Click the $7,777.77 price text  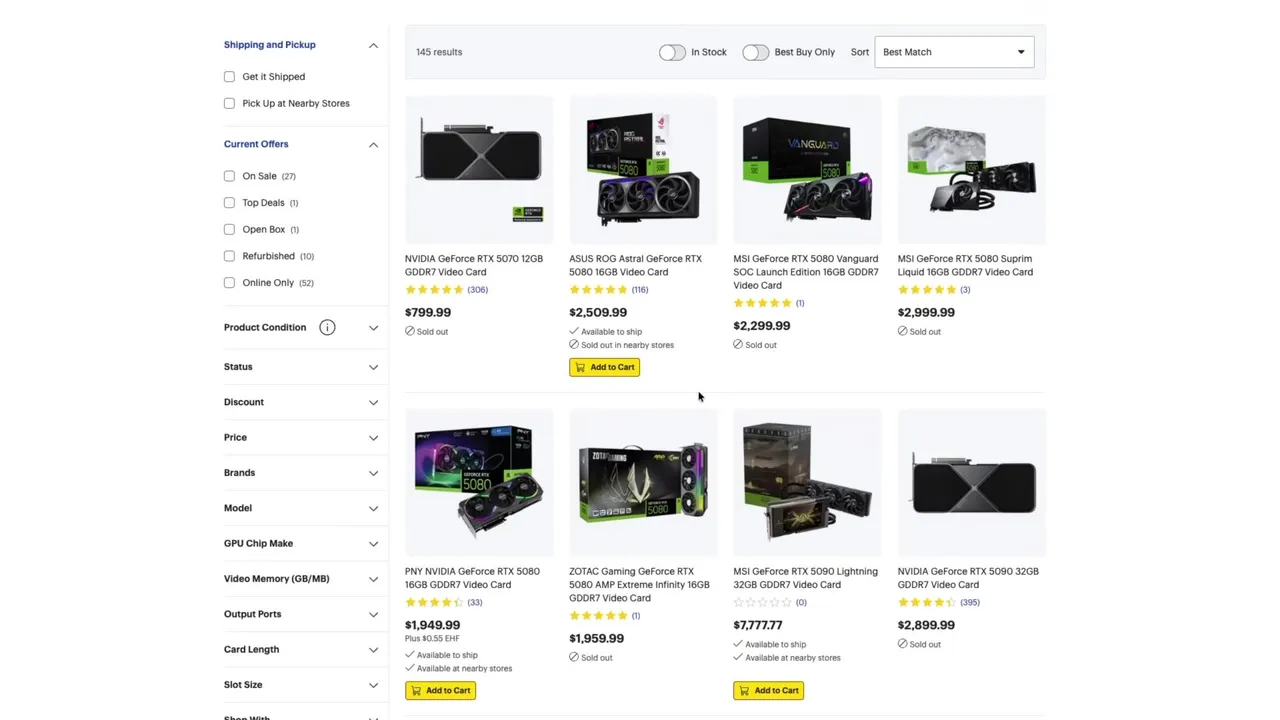[758, 625]
